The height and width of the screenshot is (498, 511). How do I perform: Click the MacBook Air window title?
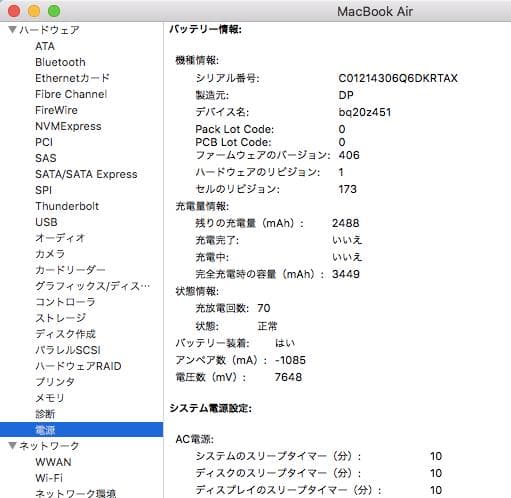(375, 11)
